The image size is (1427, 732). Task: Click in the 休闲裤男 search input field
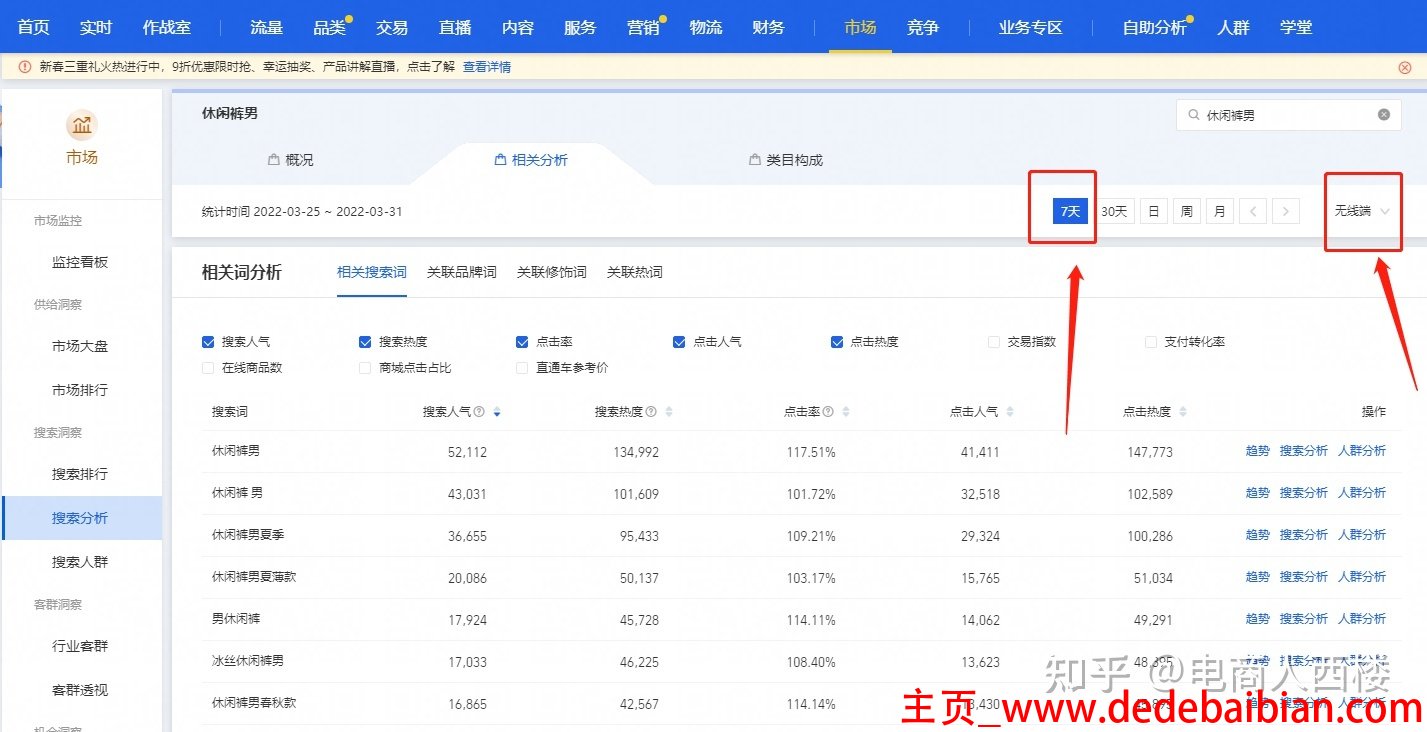tap(1288, 115)
